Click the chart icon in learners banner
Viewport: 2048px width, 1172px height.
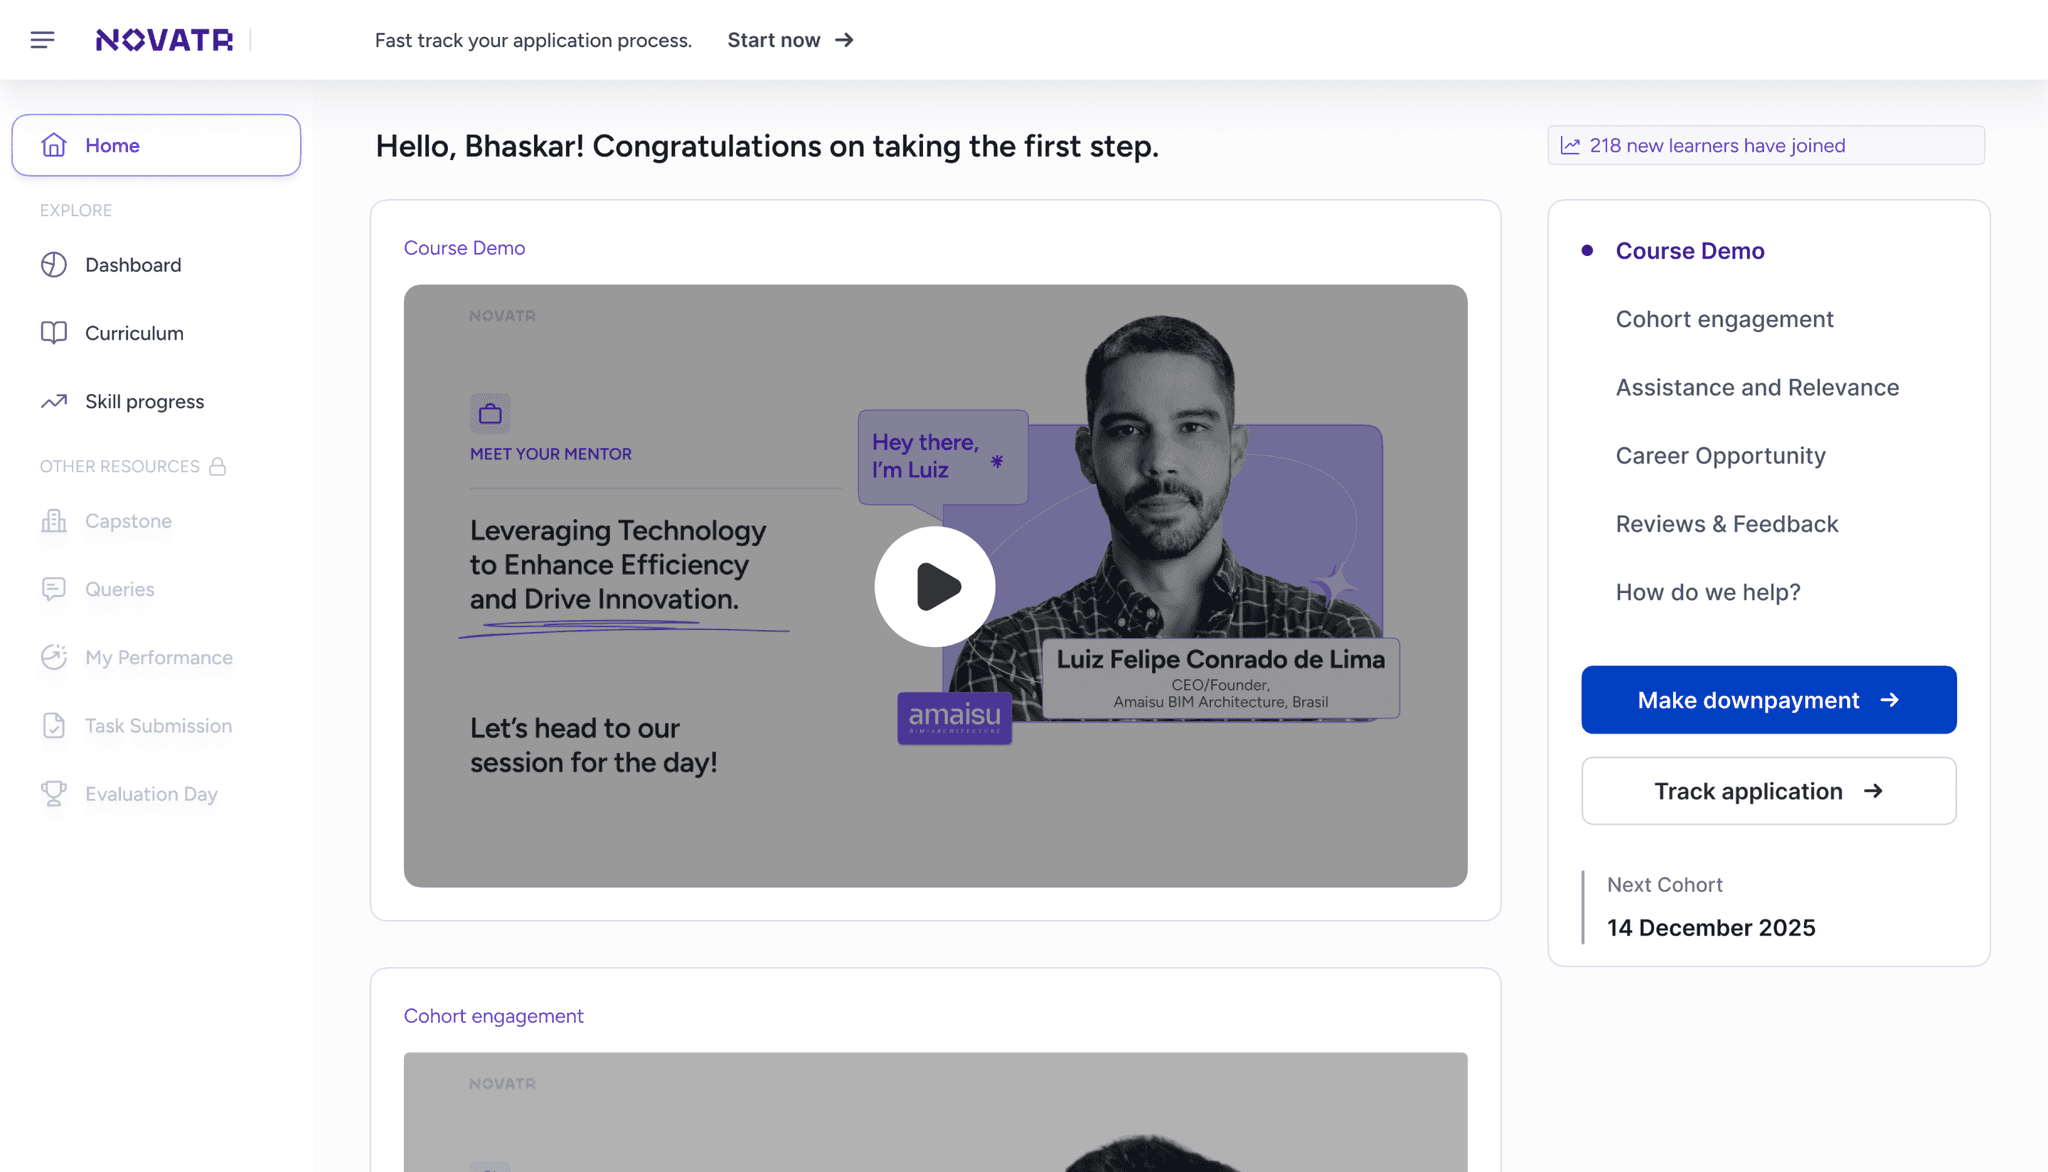tap(1571, 146)
